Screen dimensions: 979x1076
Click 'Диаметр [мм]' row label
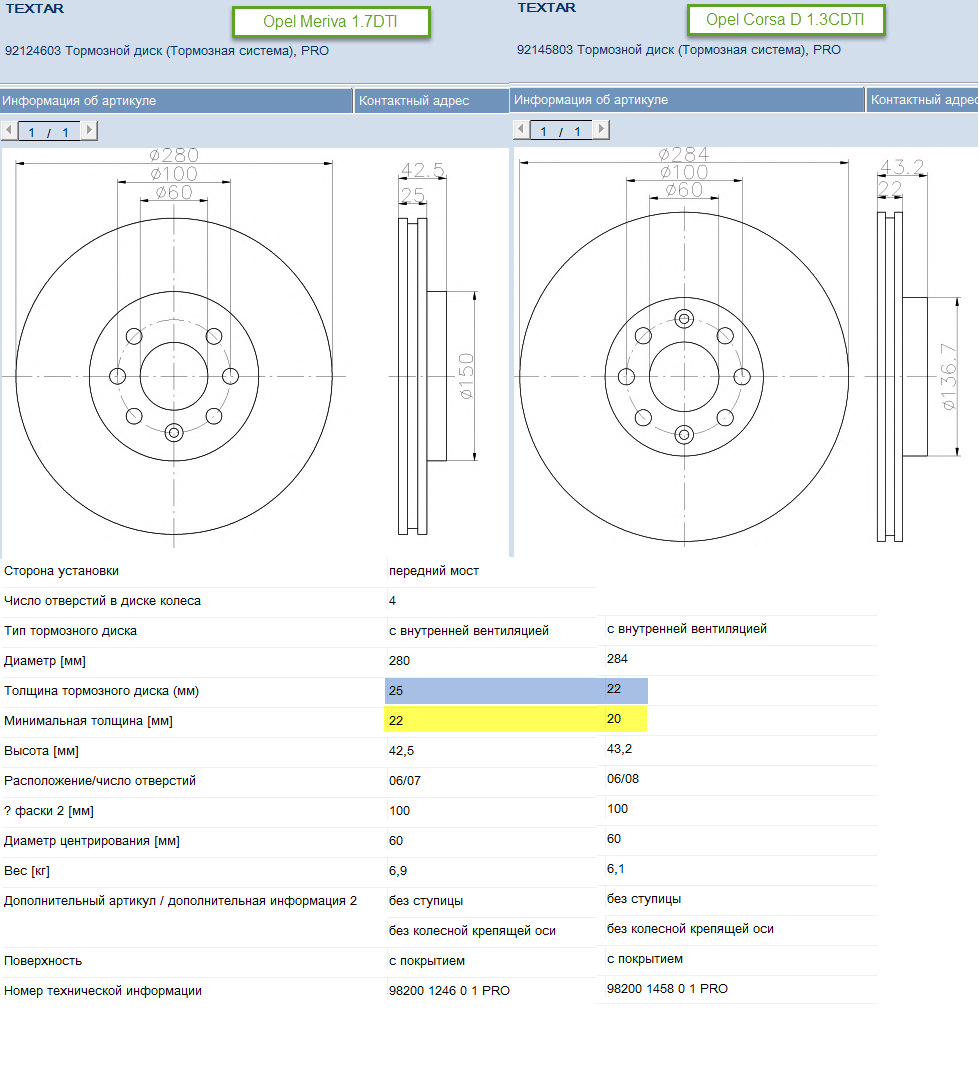click(45, 662)
